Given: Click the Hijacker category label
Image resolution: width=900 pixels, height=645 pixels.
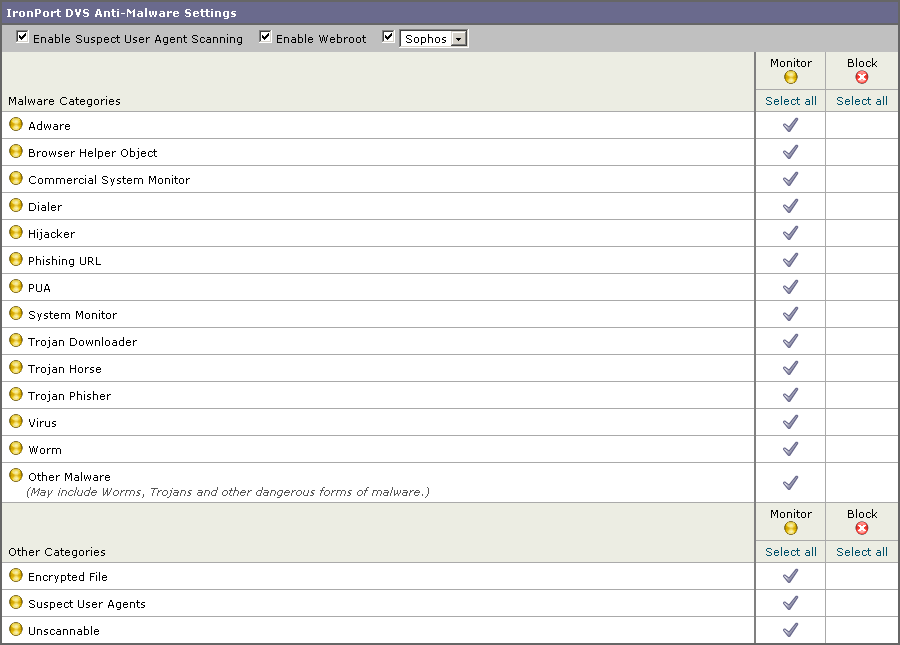Looking at the screenshot, I should (x=52, y=234).
